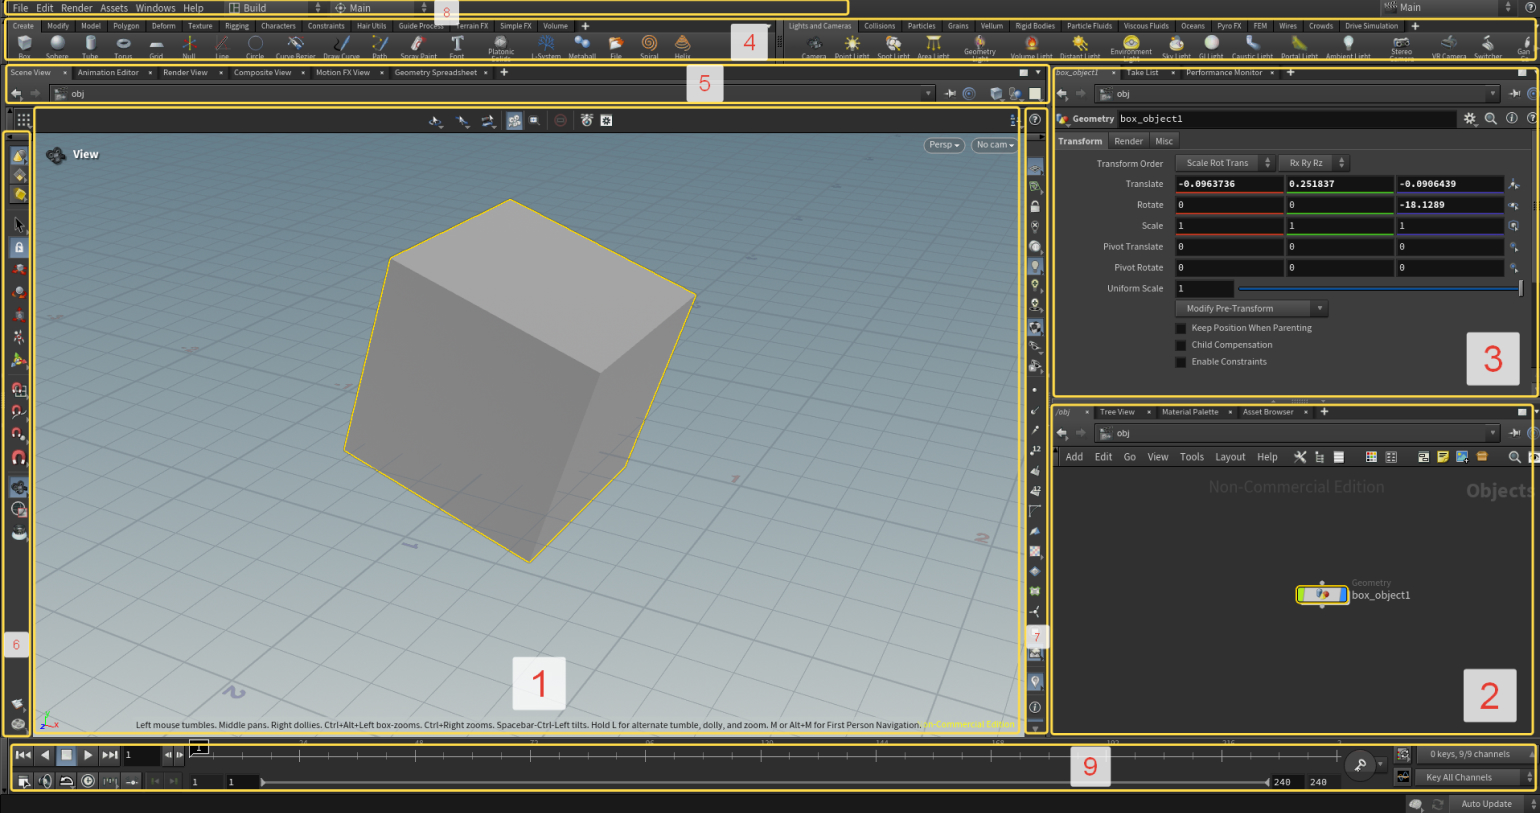Viewport: 1540px width, 813px height.
Task: Select the Font tool icon
Action: click(x=457, y=44)
